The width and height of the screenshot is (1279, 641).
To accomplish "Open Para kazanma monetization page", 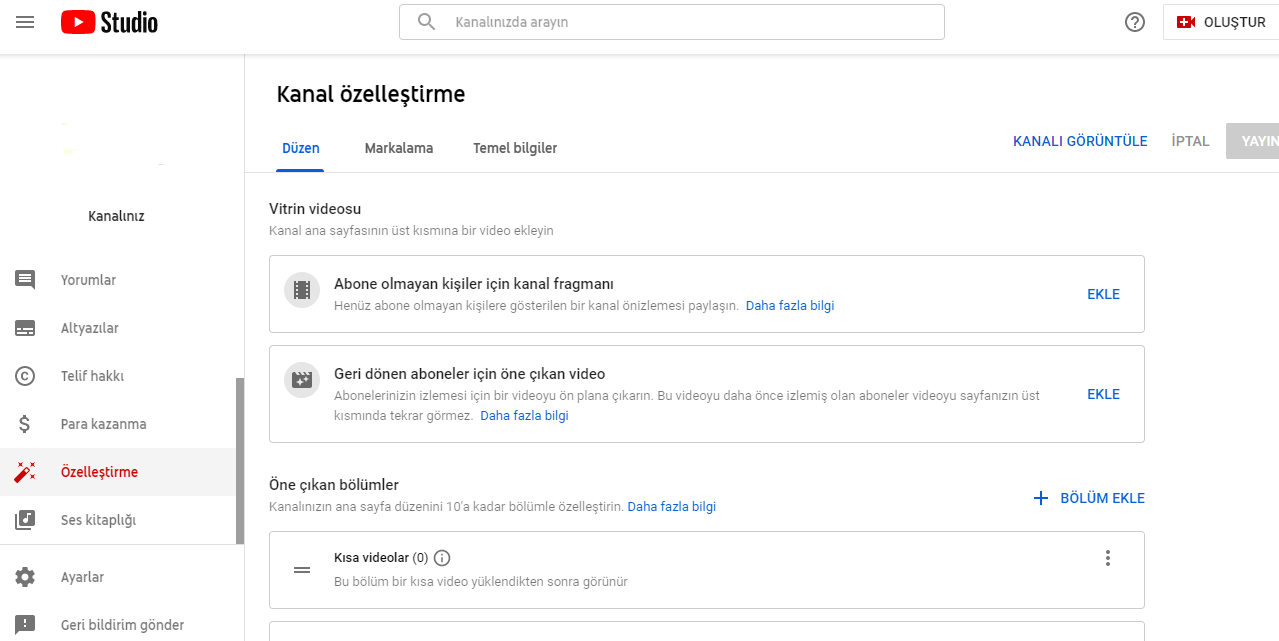I will pyautogui.click(x=103, y=424).
